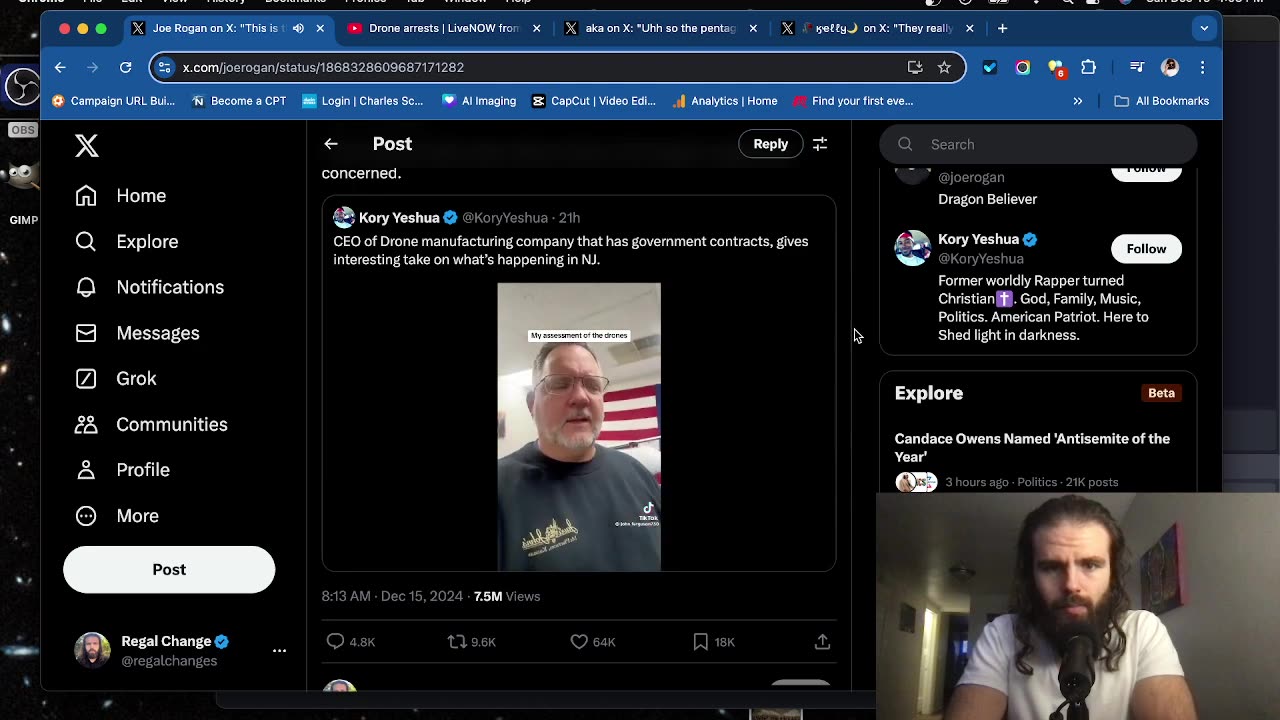
Task: Open Explore in X sidebar
Action: point(126,242)
